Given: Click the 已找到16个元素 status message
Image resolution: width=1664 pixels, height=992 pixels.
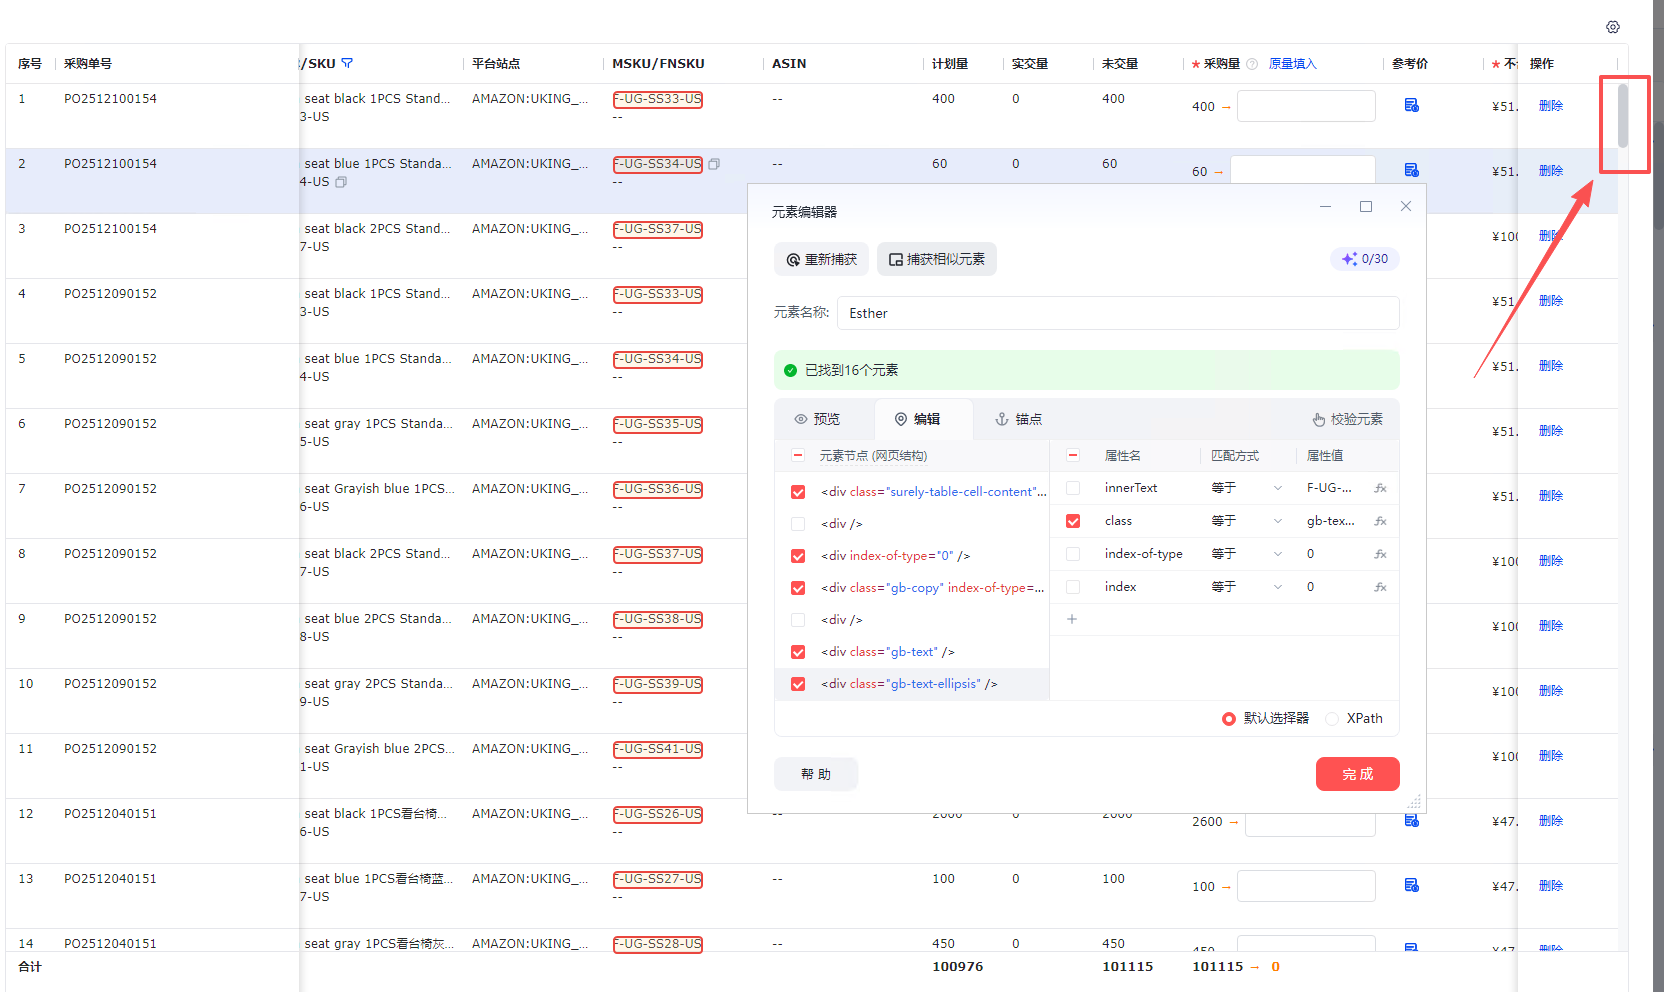Looking at the screenshot, I should coord(1087,370).
